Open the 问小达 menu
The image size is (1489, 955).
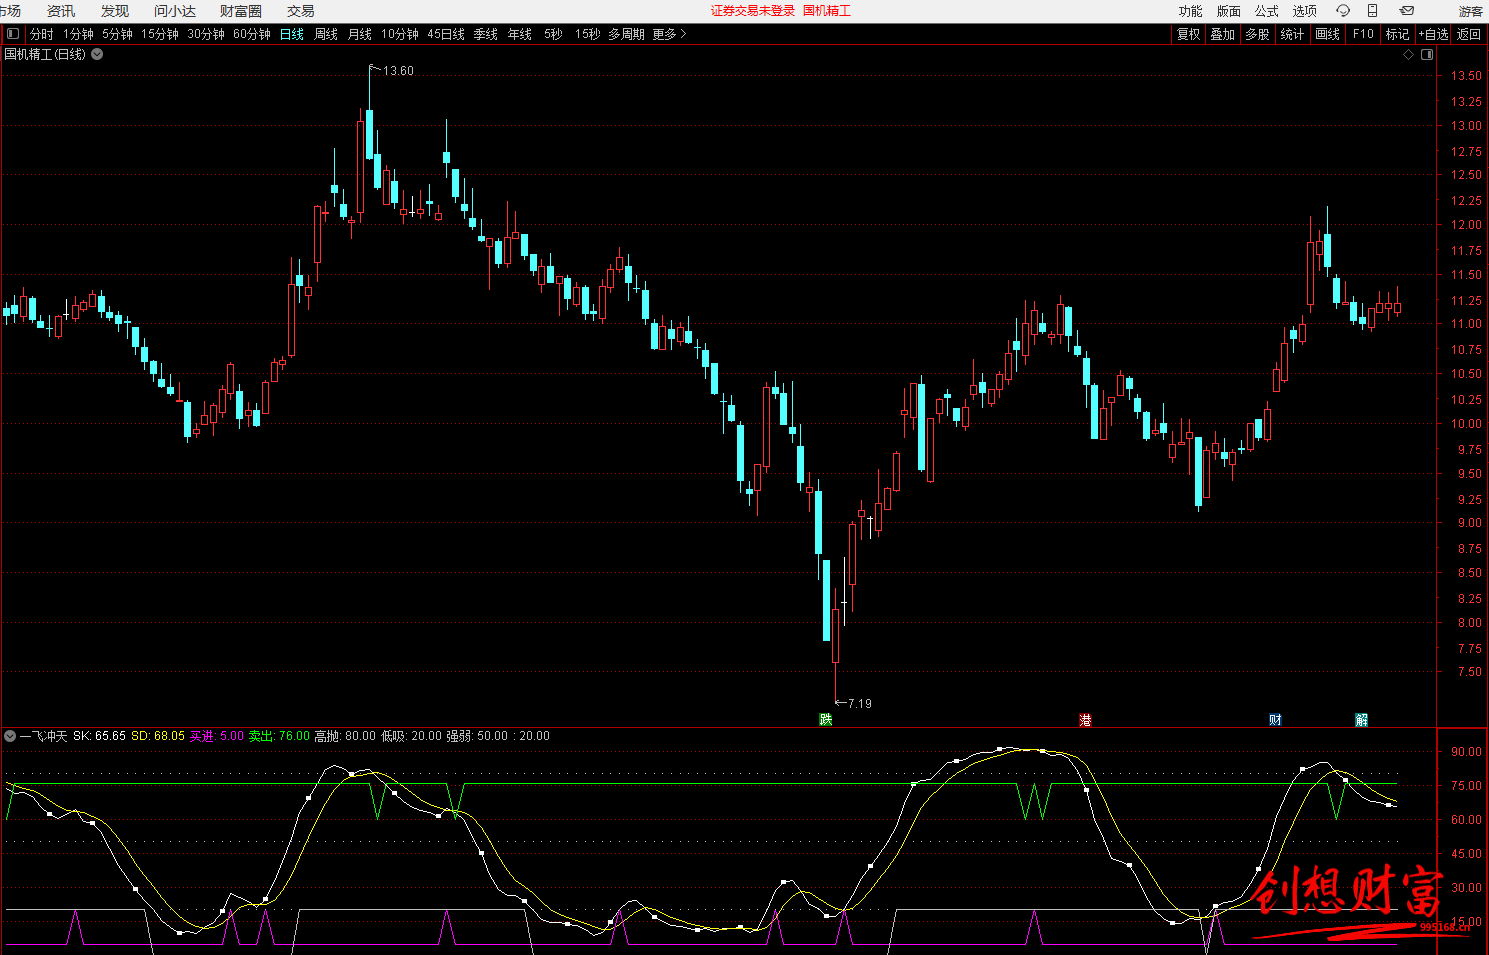175,11
